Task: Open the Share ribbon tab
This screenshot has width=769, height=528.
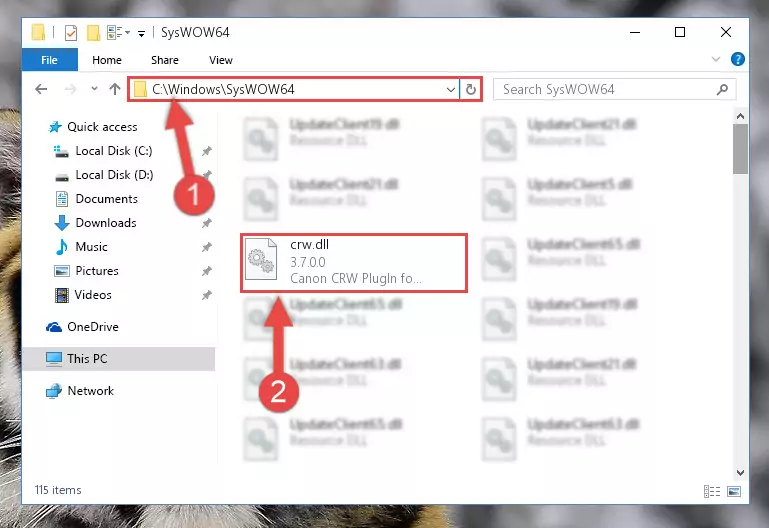Action: [x=165, y=60]
